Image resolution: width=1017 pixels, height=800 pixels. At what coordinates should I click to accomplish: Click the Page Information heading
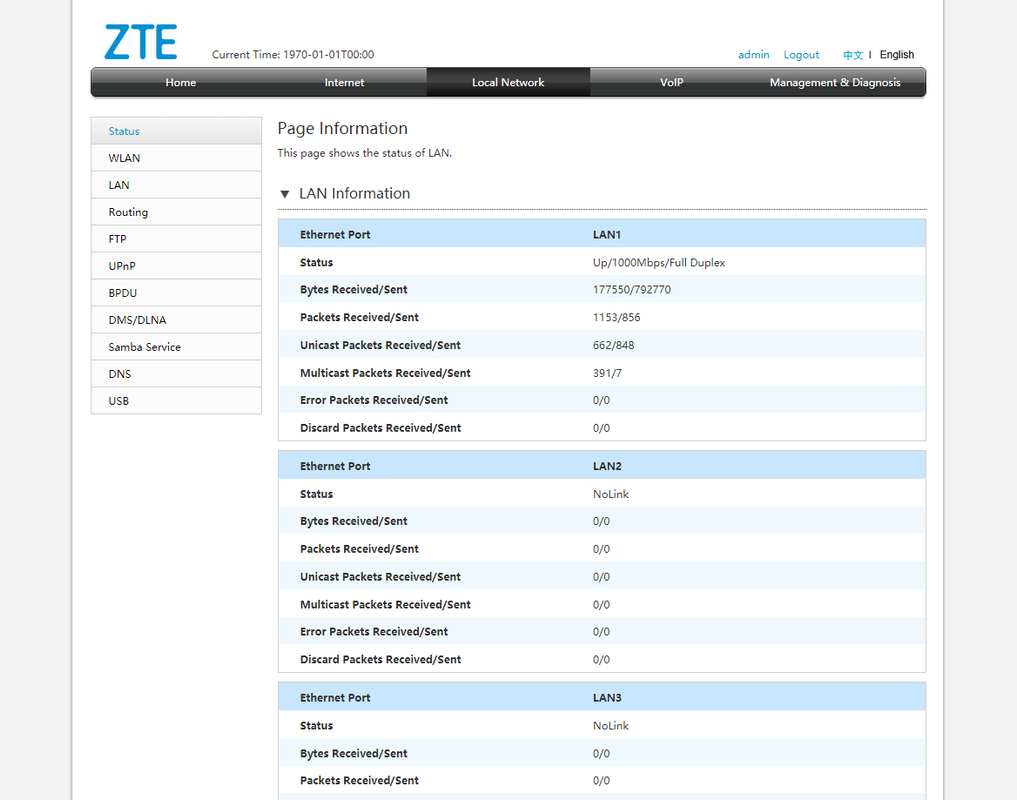[342, 128]
